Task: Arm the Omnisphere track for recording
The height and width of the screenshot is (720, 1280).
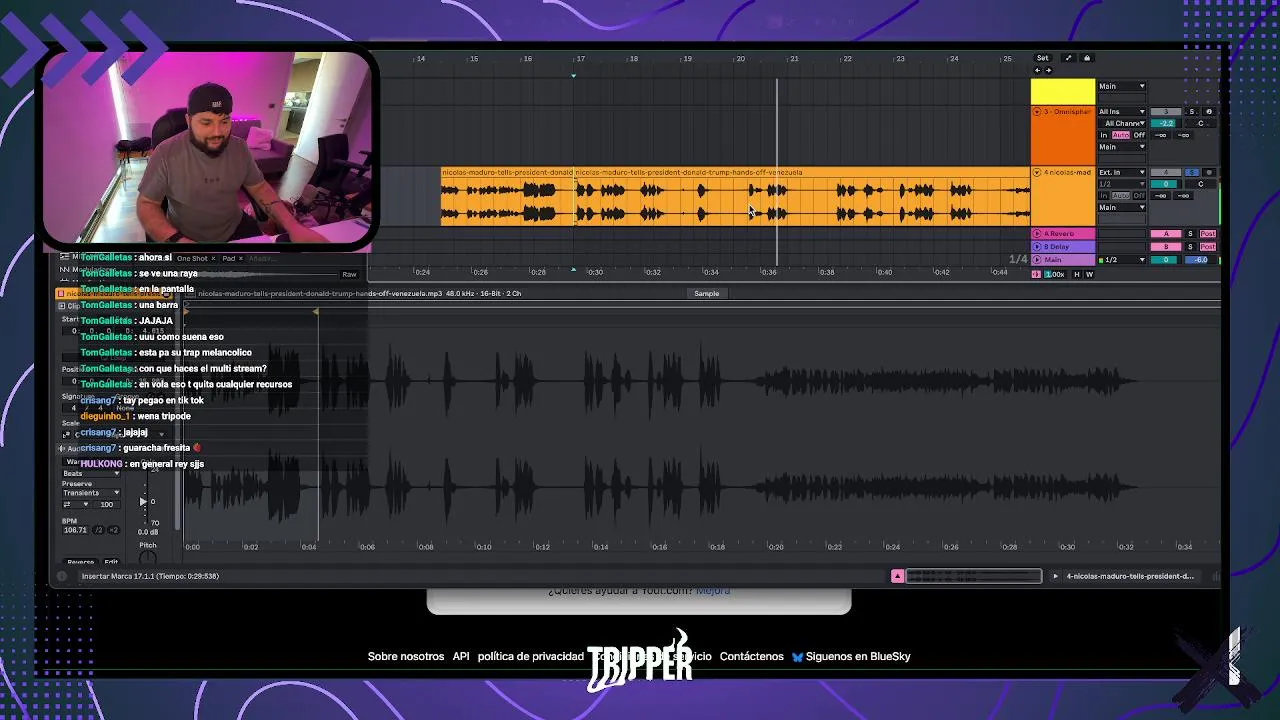Action: (1209, 112)
